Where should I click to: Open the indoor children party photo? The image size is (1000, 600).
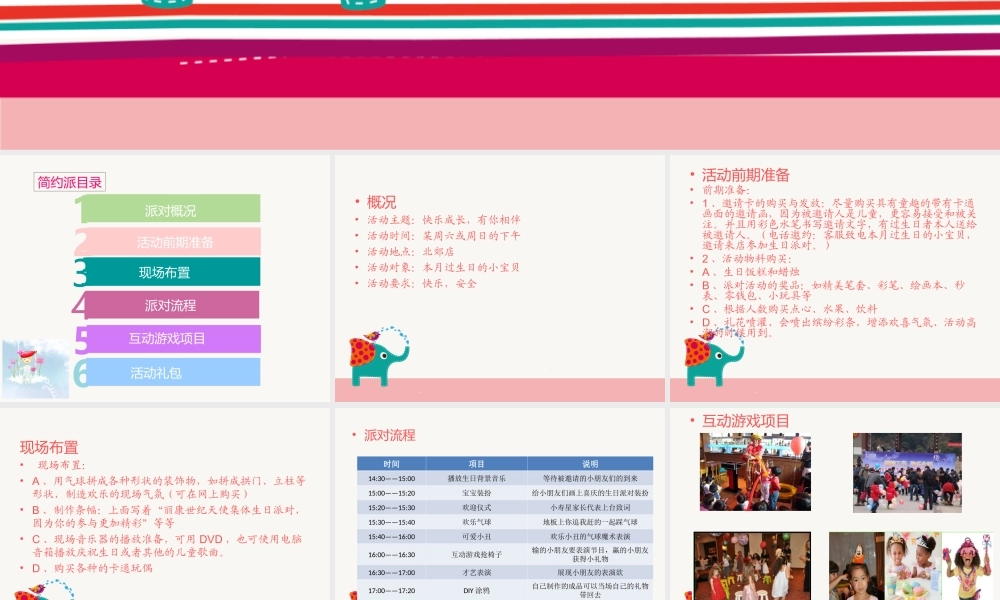tap(753, 566)
